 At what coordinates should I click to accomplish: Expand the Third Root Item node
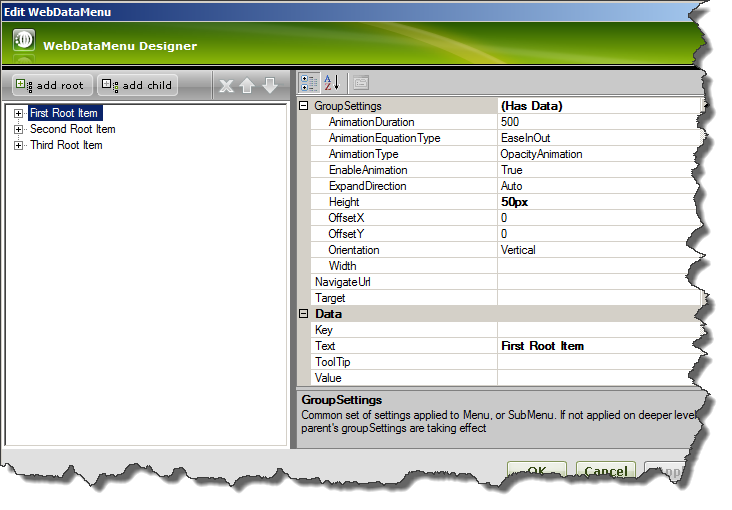(x=18, y=146)
